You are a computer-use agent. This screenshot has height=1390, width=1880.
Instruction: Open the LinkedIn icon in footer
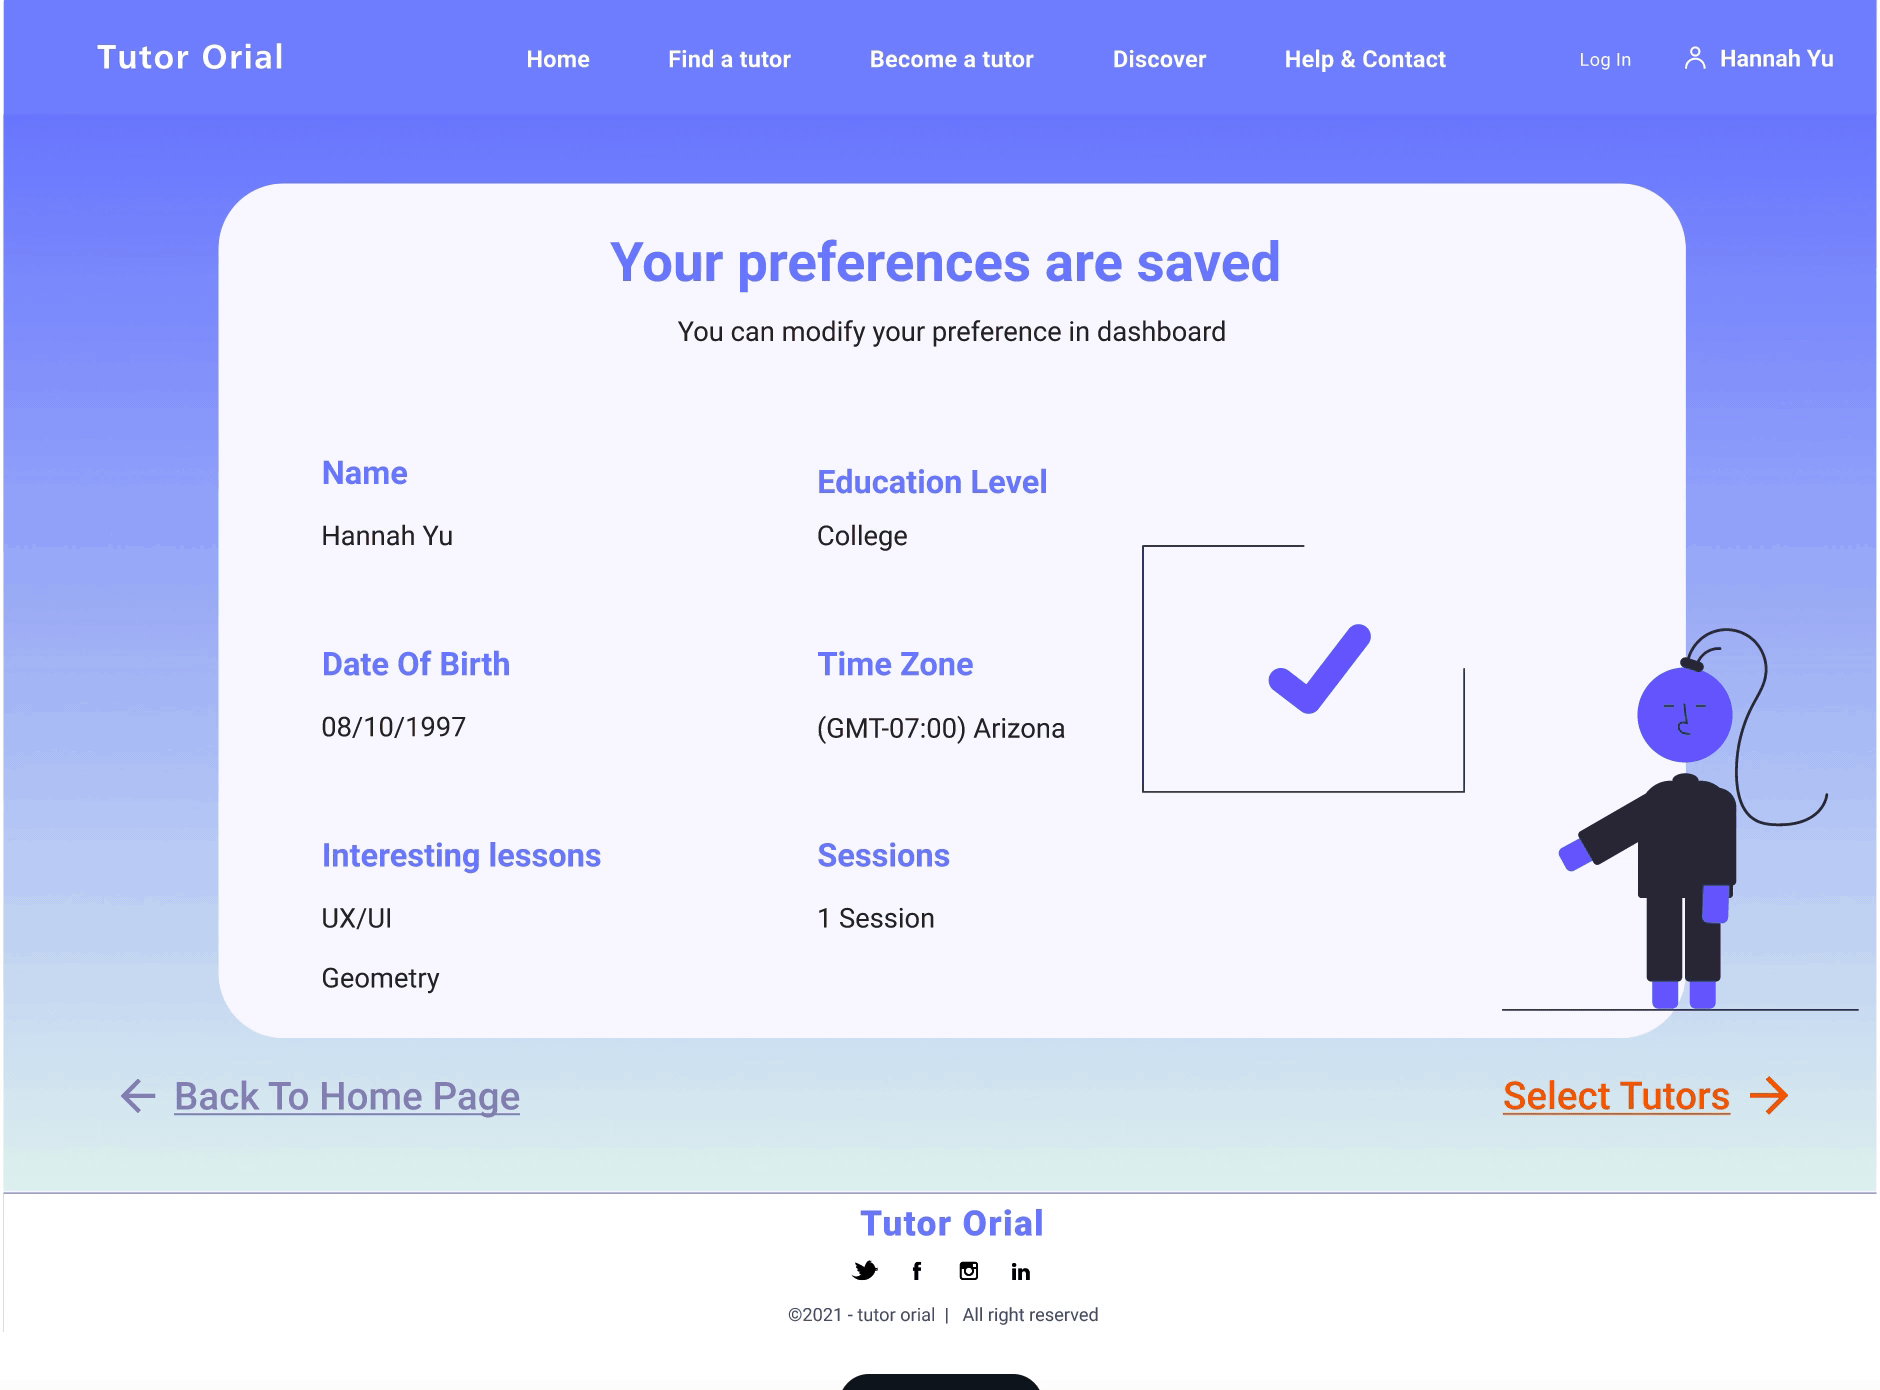(x=1020, y=1272)
